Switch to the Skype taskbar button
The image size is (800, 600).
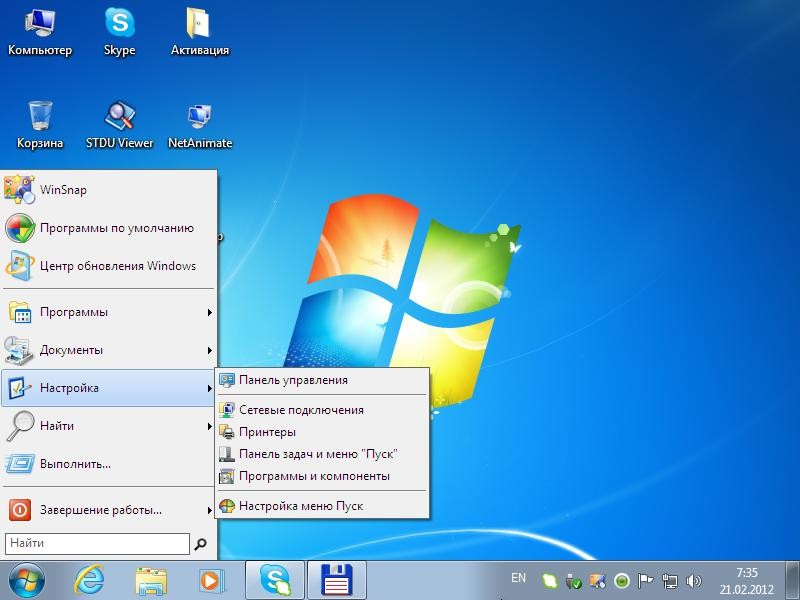[x=275, y=581]
